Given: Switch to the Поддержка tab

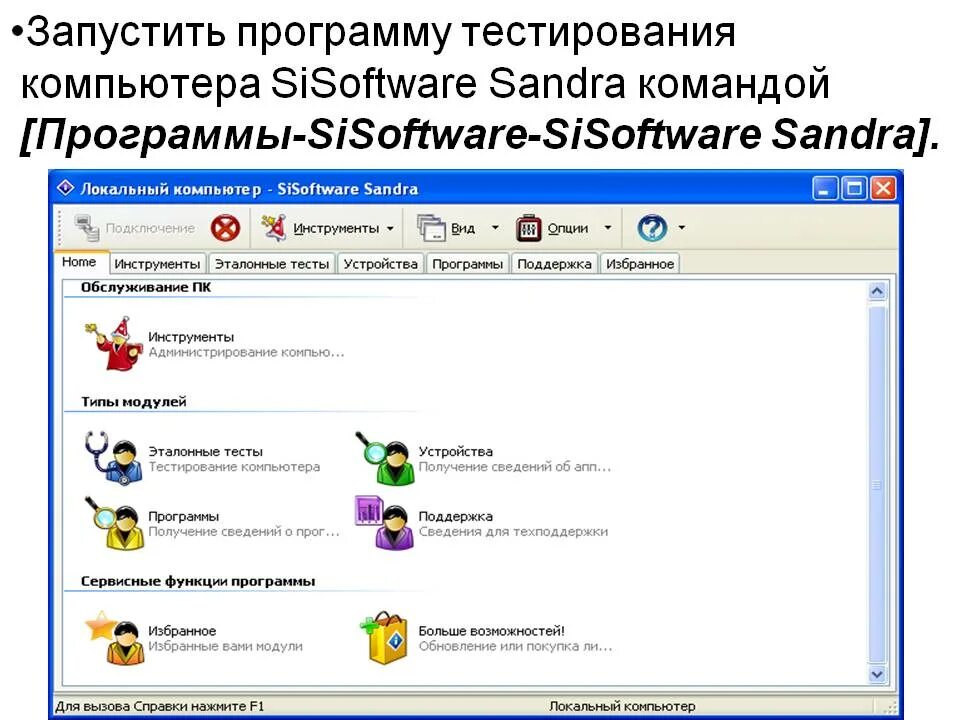Looking at the screenshot, I should coord(554,264).
